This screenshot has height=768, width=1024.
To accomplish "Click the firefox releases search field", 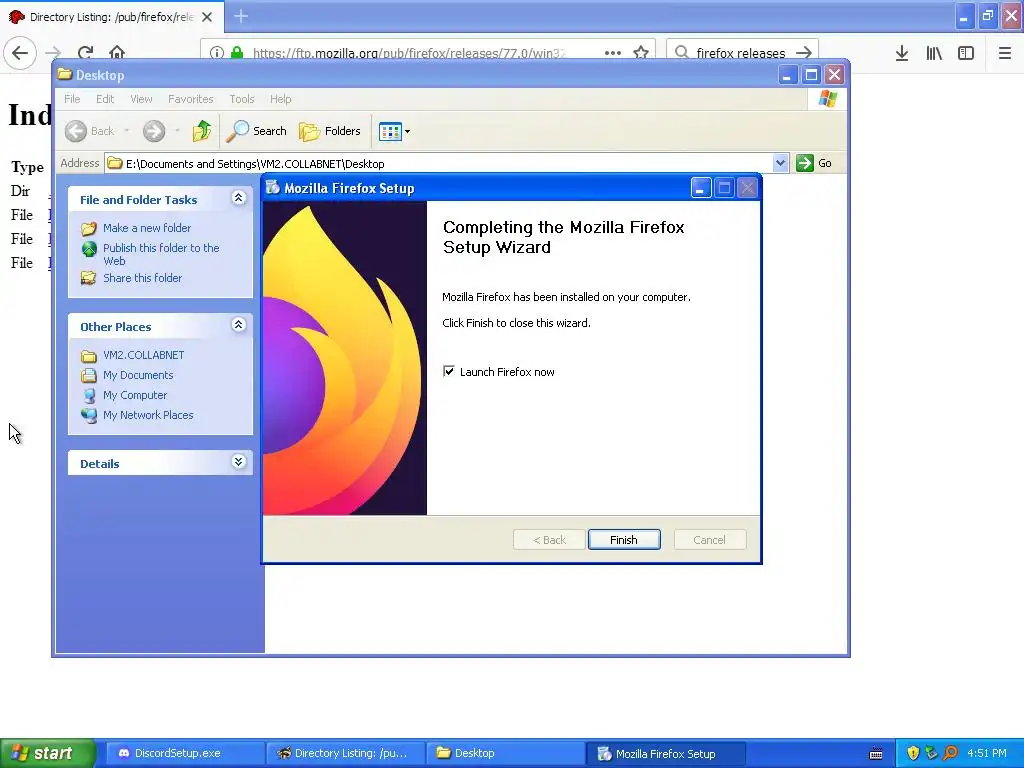I will (740, 53).
